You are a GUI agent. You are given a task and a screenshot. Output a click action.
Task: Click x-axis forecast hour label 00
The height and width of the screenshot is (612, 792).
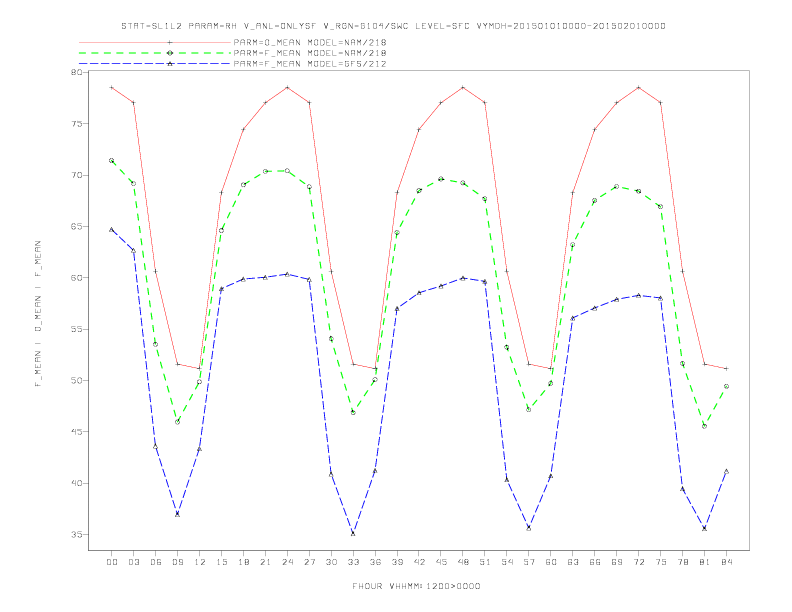pyautogui.click(x=112, y=562)
